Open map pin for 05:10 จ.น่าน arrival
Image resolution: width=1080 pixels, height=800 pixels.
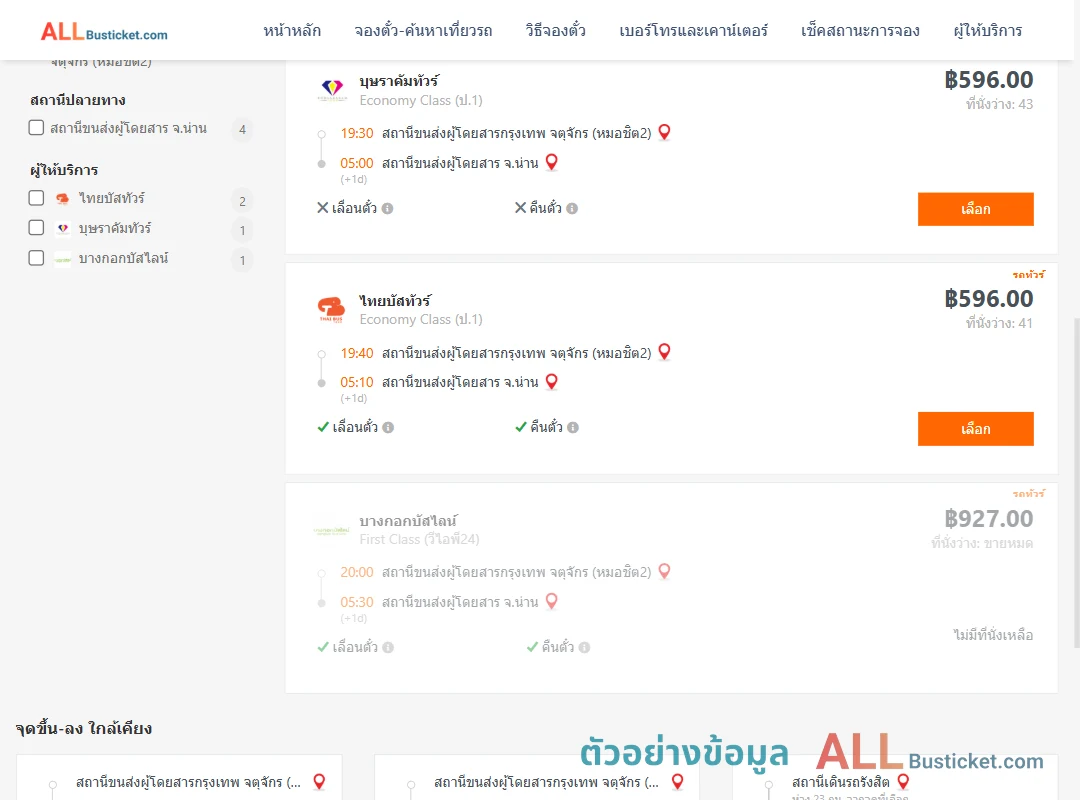pos(551,381)
